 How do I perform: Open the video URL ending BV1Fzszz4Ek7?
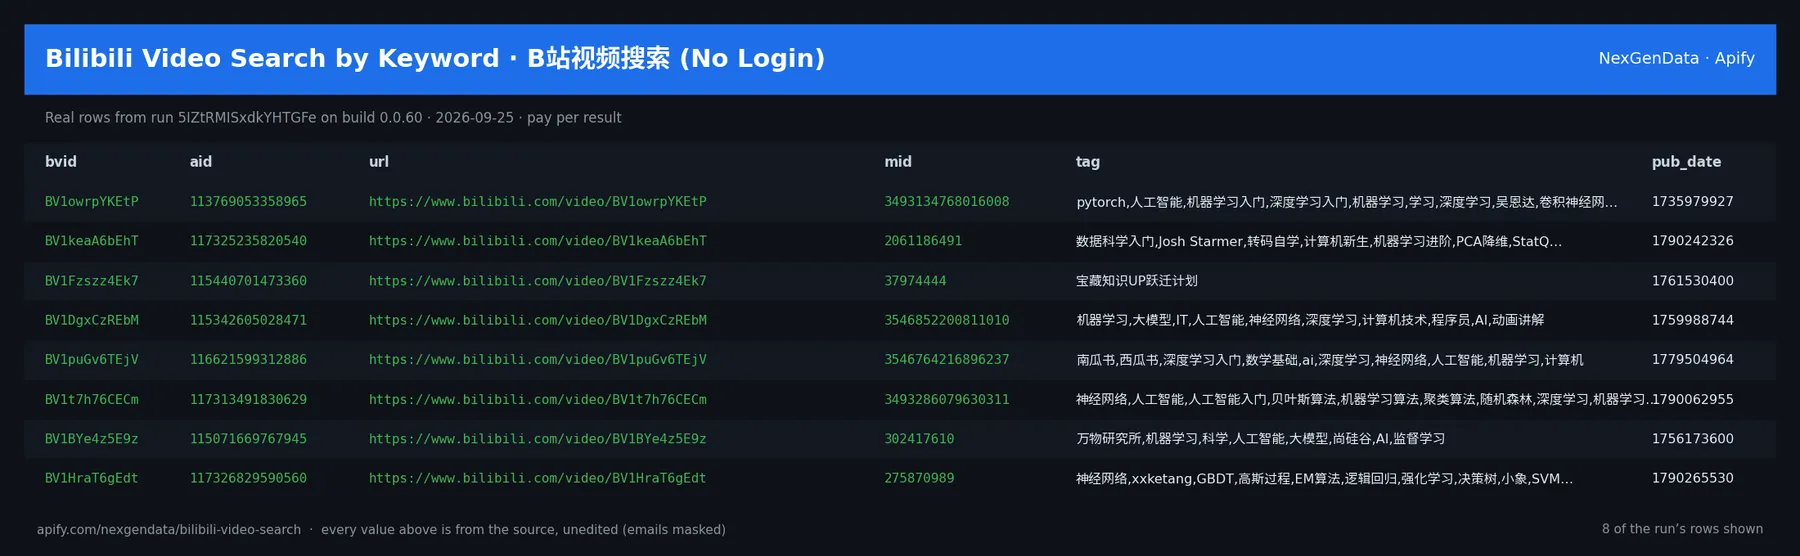(538, 281)
